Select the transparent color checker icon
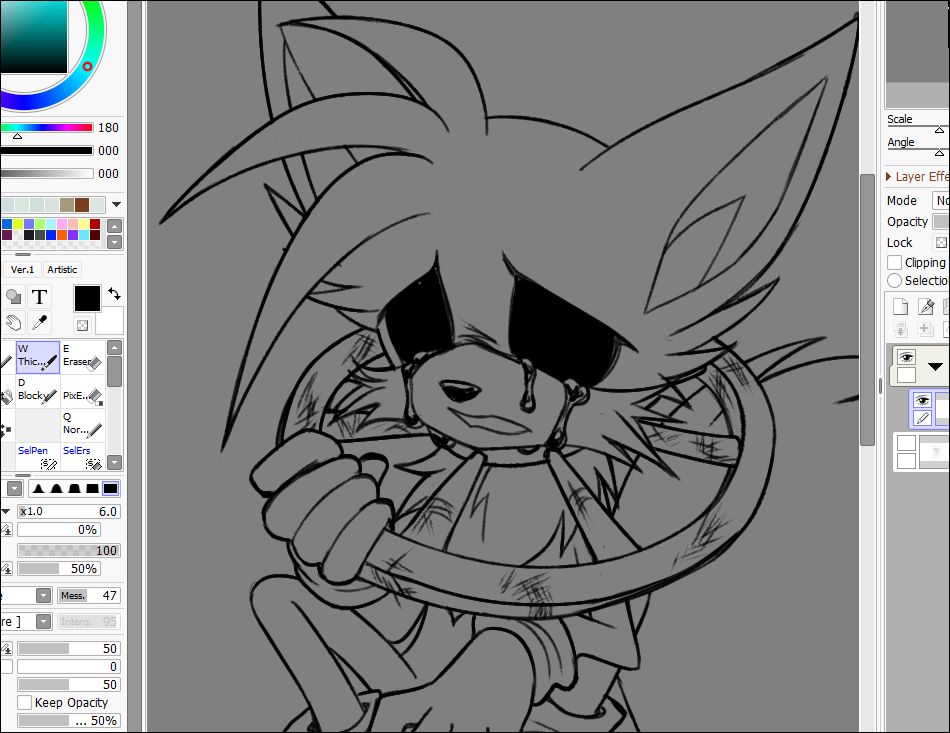The width and height of the screenshot is (950, 733). pos(83,326)
